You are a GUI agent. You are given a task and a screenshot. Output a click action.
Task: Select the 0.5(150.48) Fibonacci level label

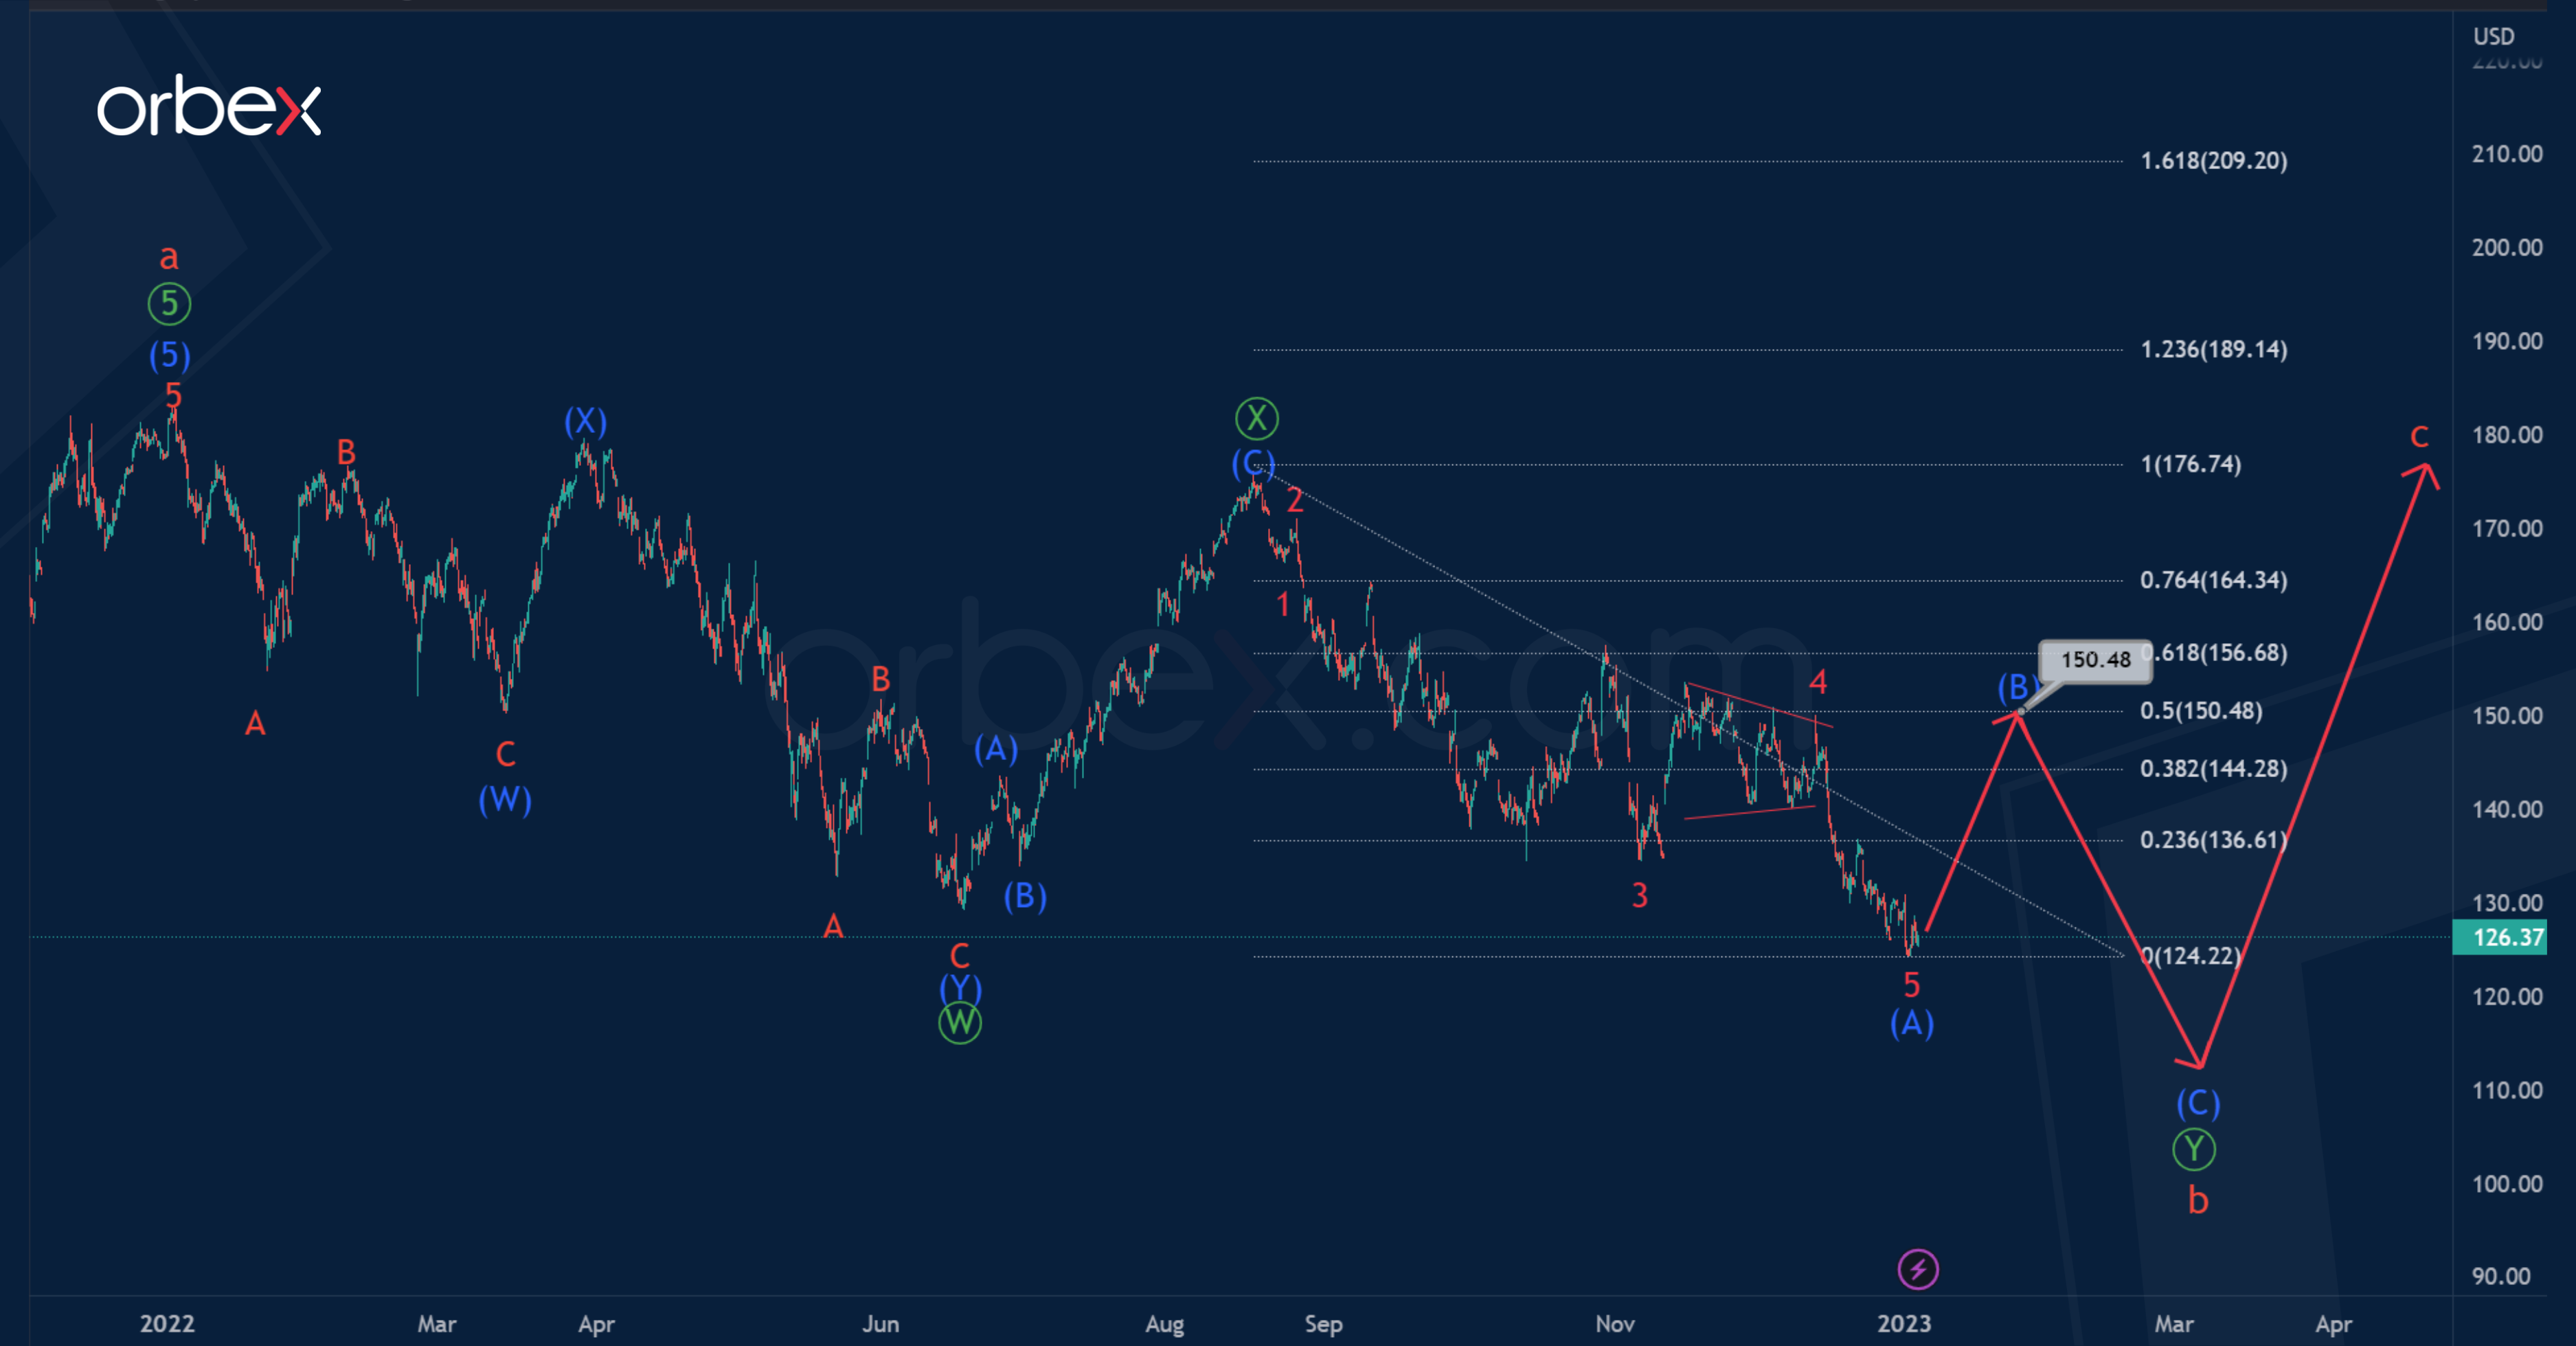pyautogui.click(x=2200, y=711)
